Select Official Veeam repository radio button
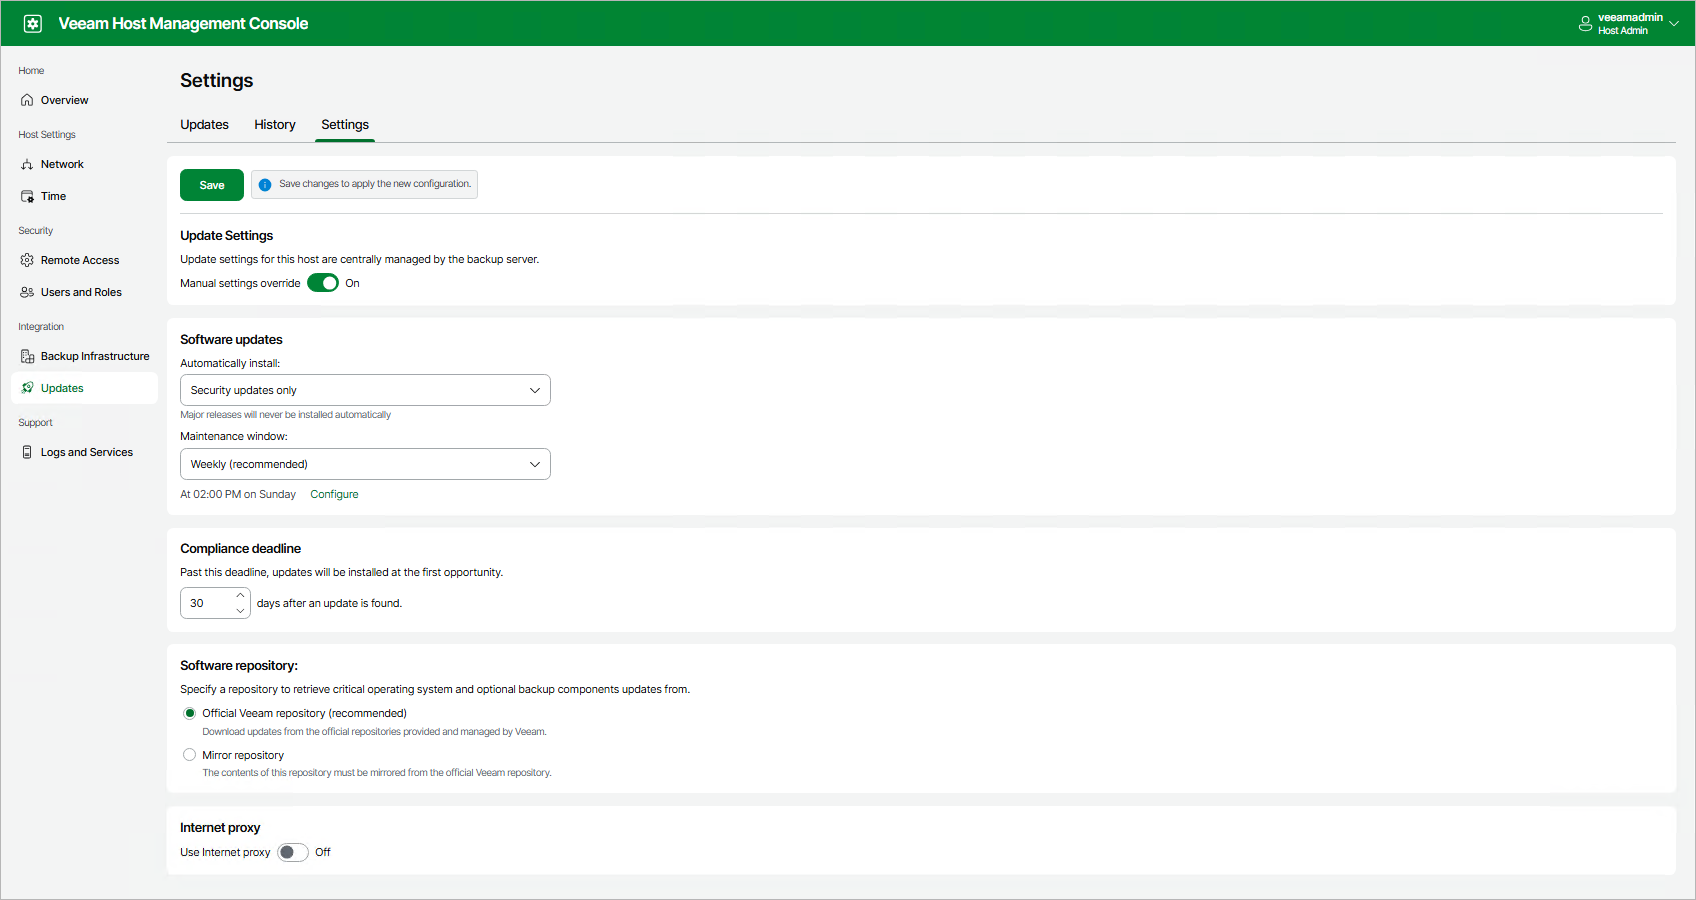The height and width of the screenshot is (900, 1696). click(189, 713)
